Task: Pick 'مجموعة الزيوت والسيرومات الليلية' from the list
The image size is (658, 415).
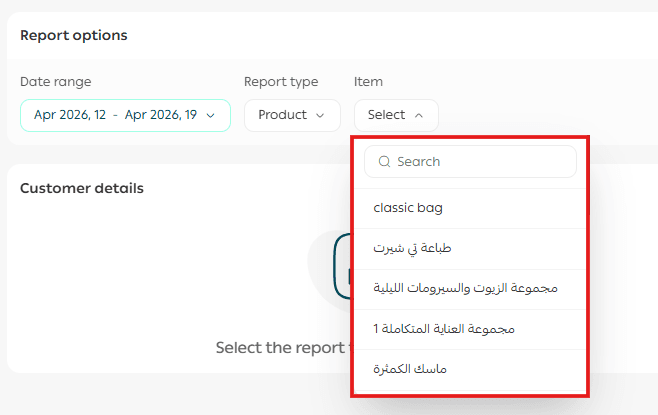Action: (465, 289)
